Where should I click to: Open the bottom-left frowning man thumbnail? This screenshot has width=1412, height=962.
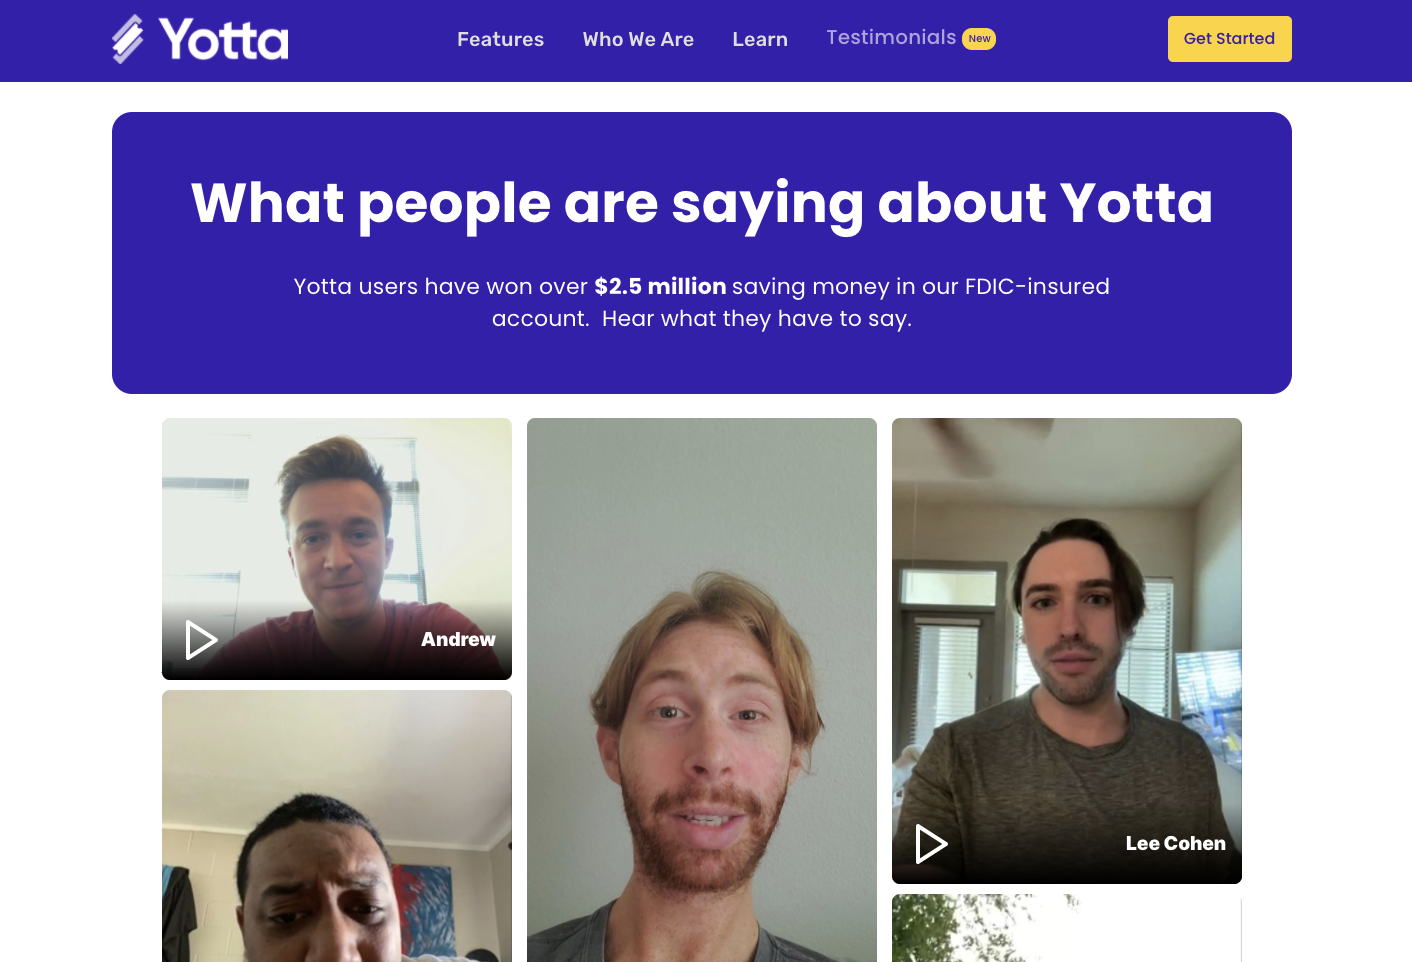coord(337,826)
